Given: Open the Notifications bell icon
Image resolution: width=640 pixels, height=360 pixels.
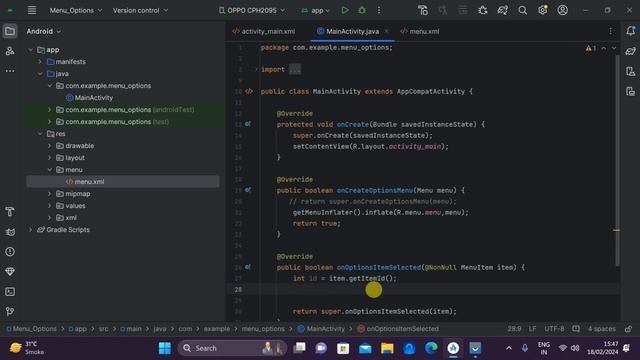Looking at the screenshot, I should click(x=631, y=31).
